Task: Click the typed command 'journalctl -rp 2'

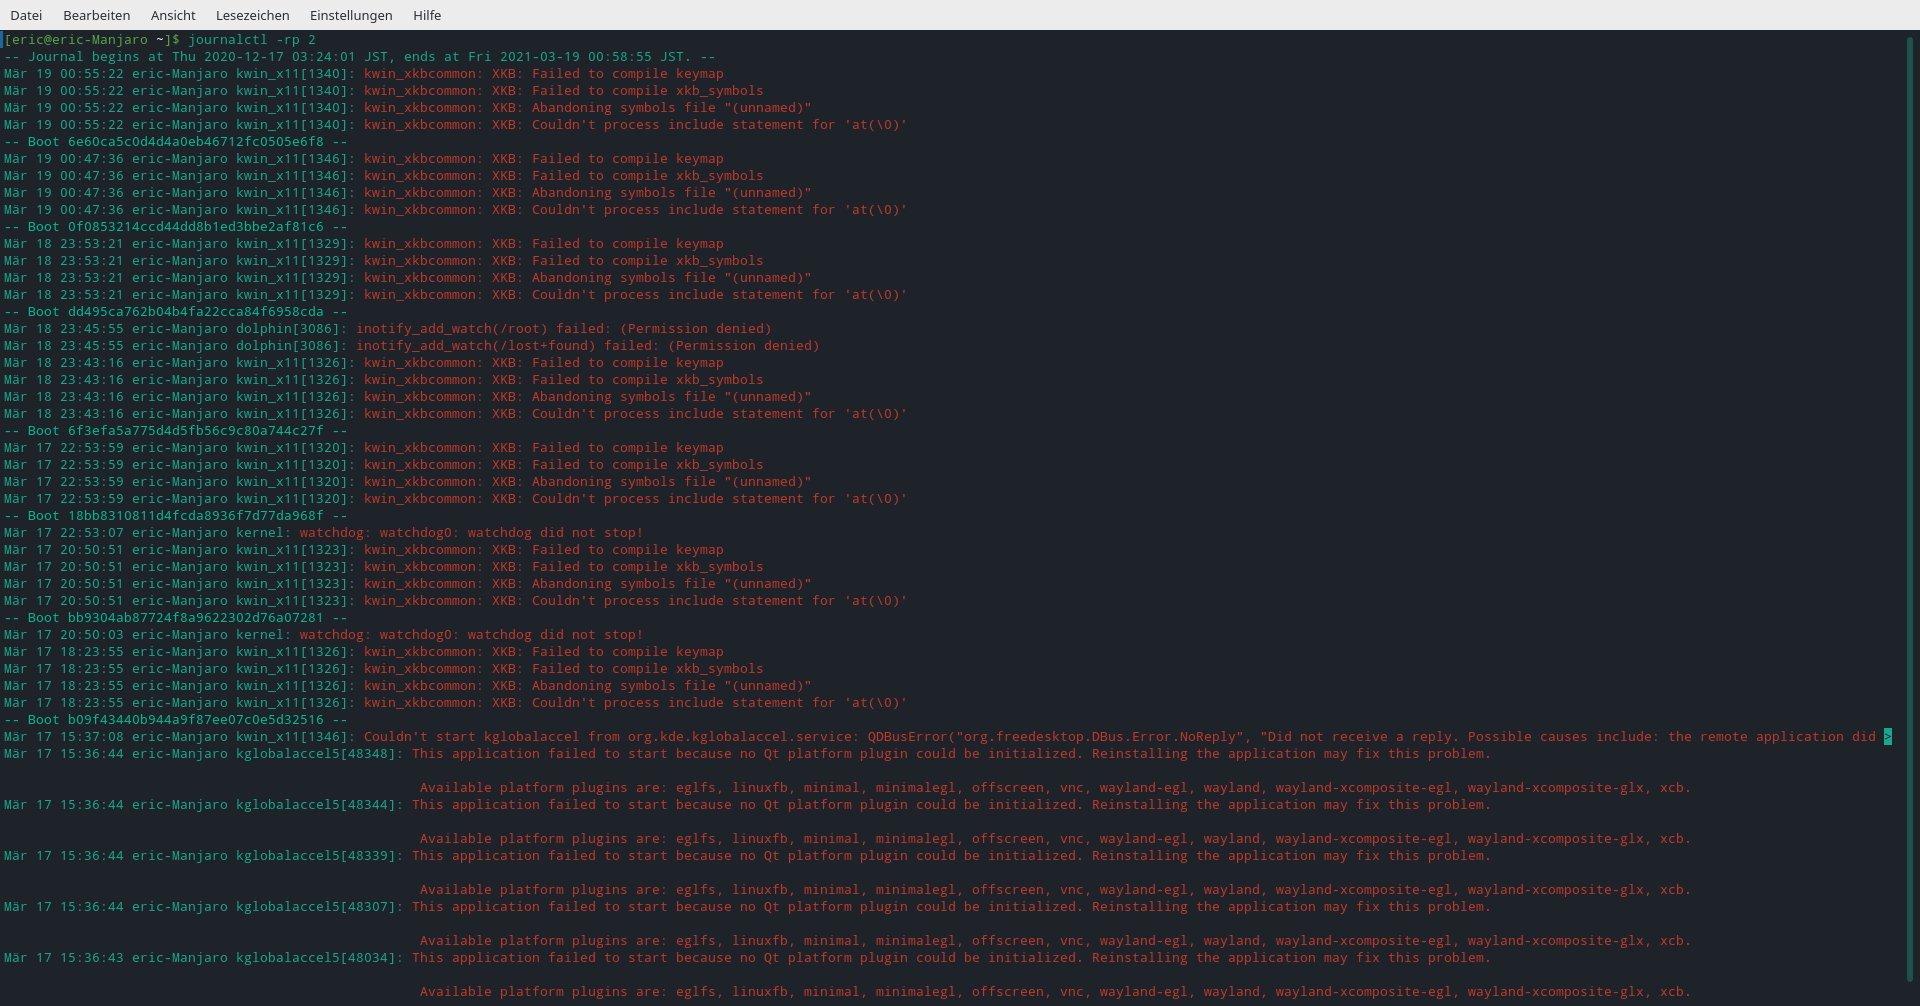Action: (x=252, y=40)
